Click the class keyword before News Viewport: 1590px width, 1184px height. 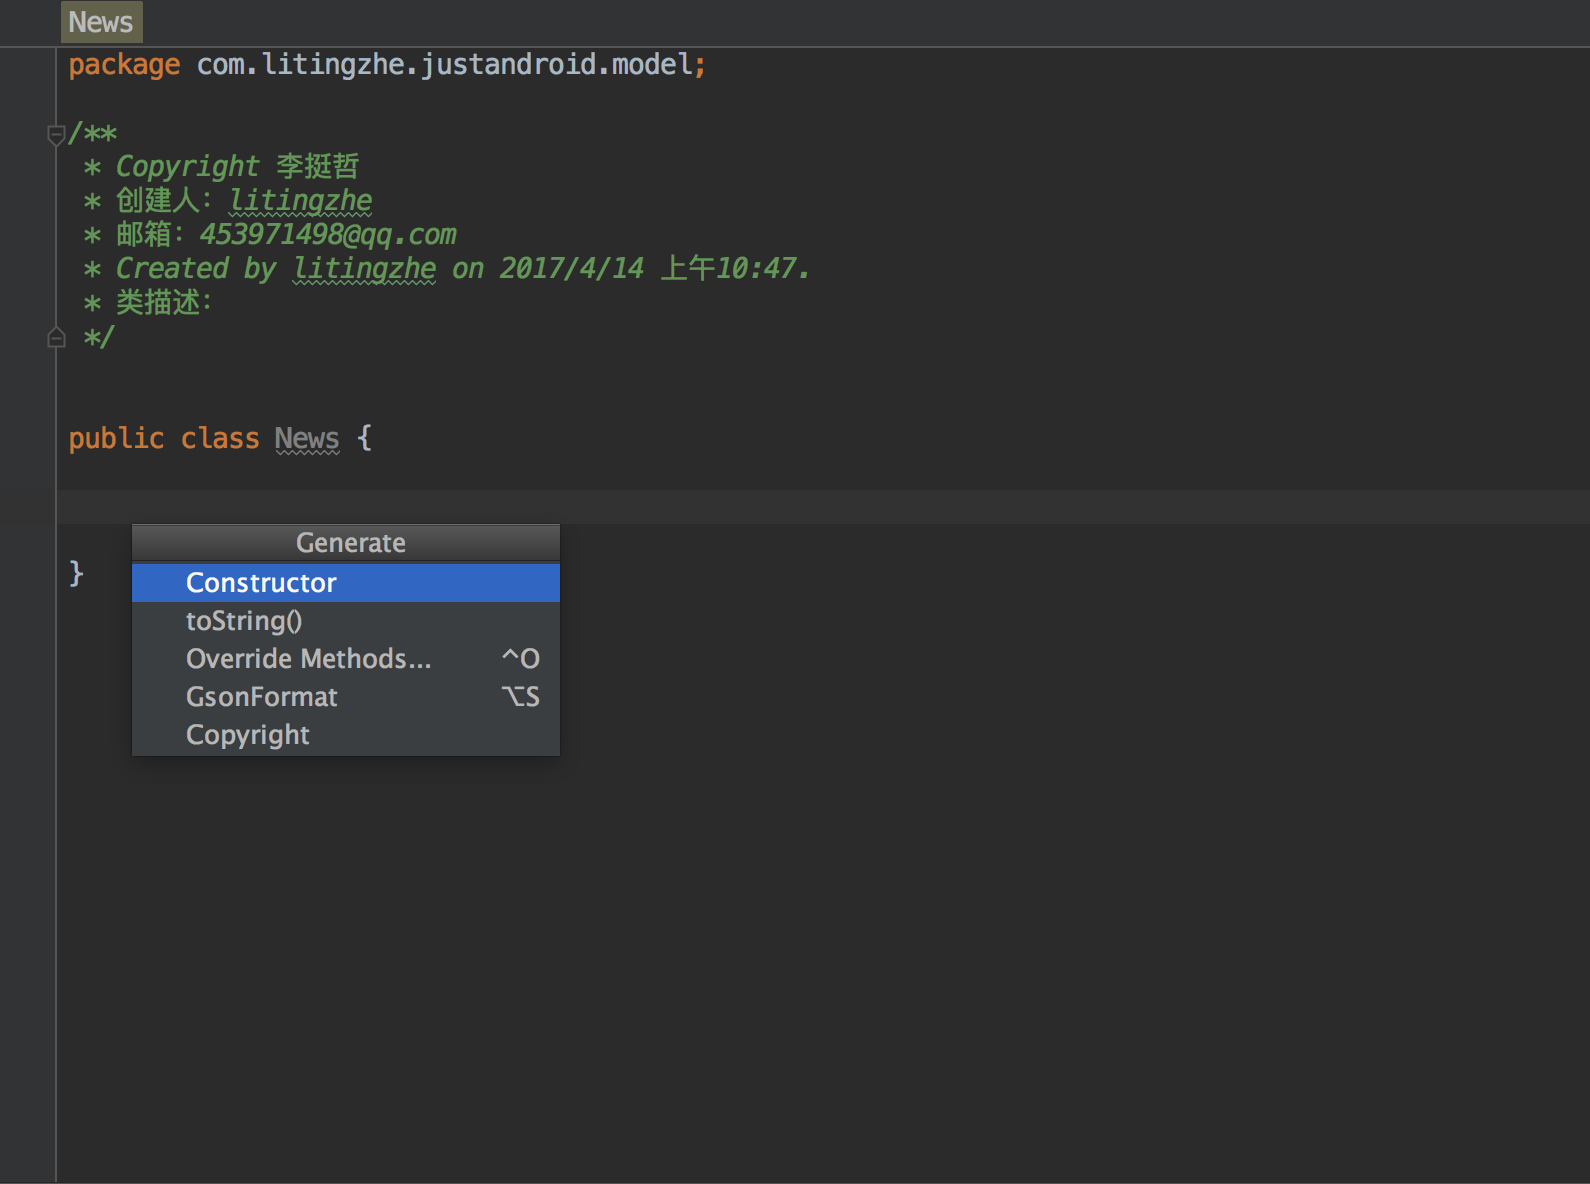(219, 439)
